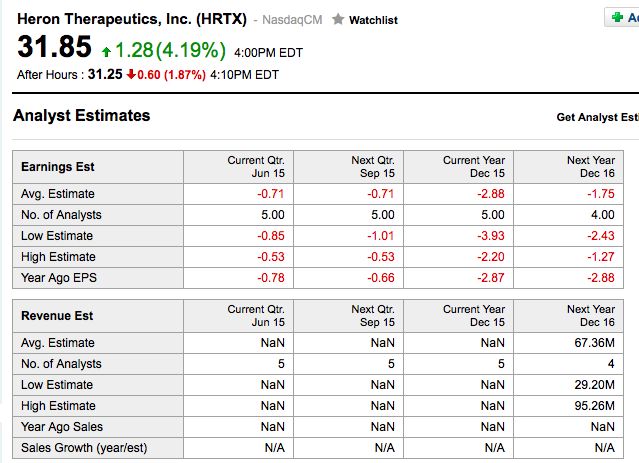Click Low Estimate value -2.43
The height and width of the screenshot is (463, 639).
point(601,236)
